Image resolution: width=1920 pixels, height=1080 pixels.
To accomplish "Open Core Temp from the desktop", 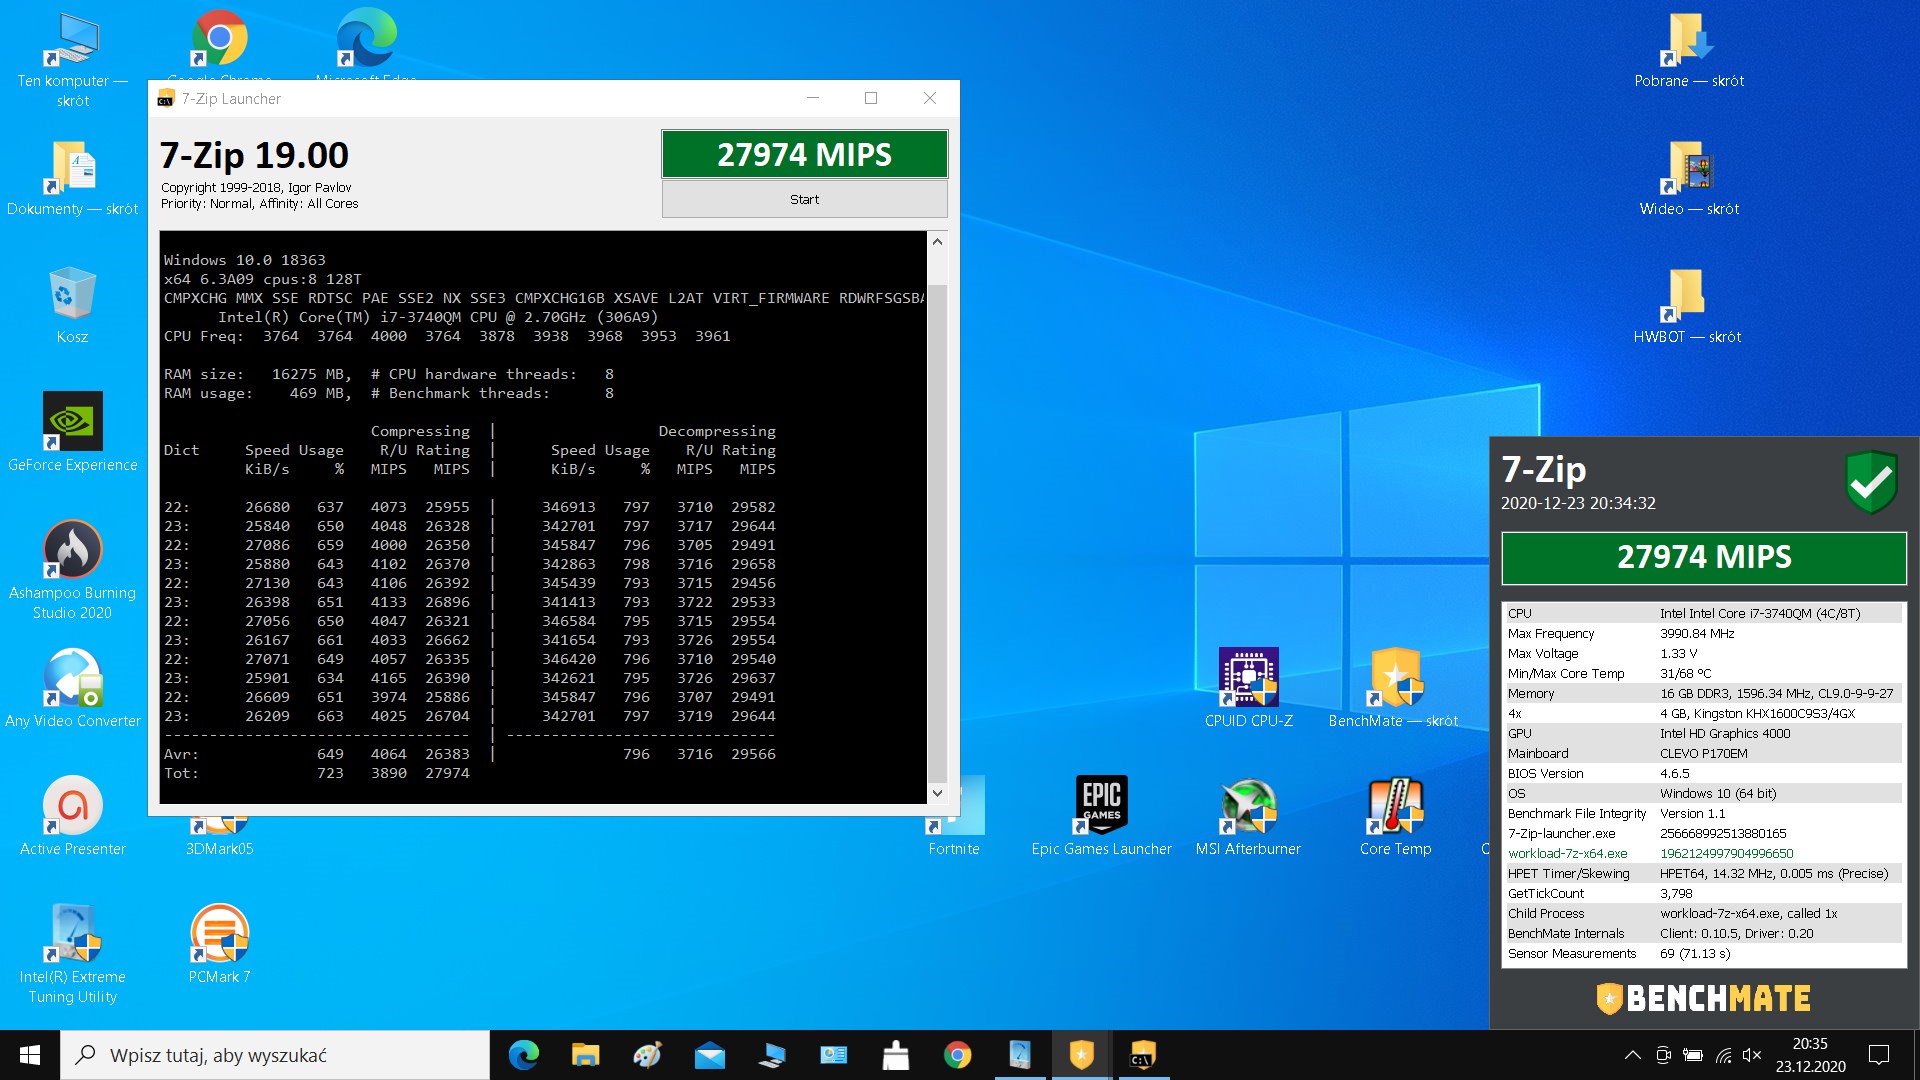I will tap(1395, 816).
